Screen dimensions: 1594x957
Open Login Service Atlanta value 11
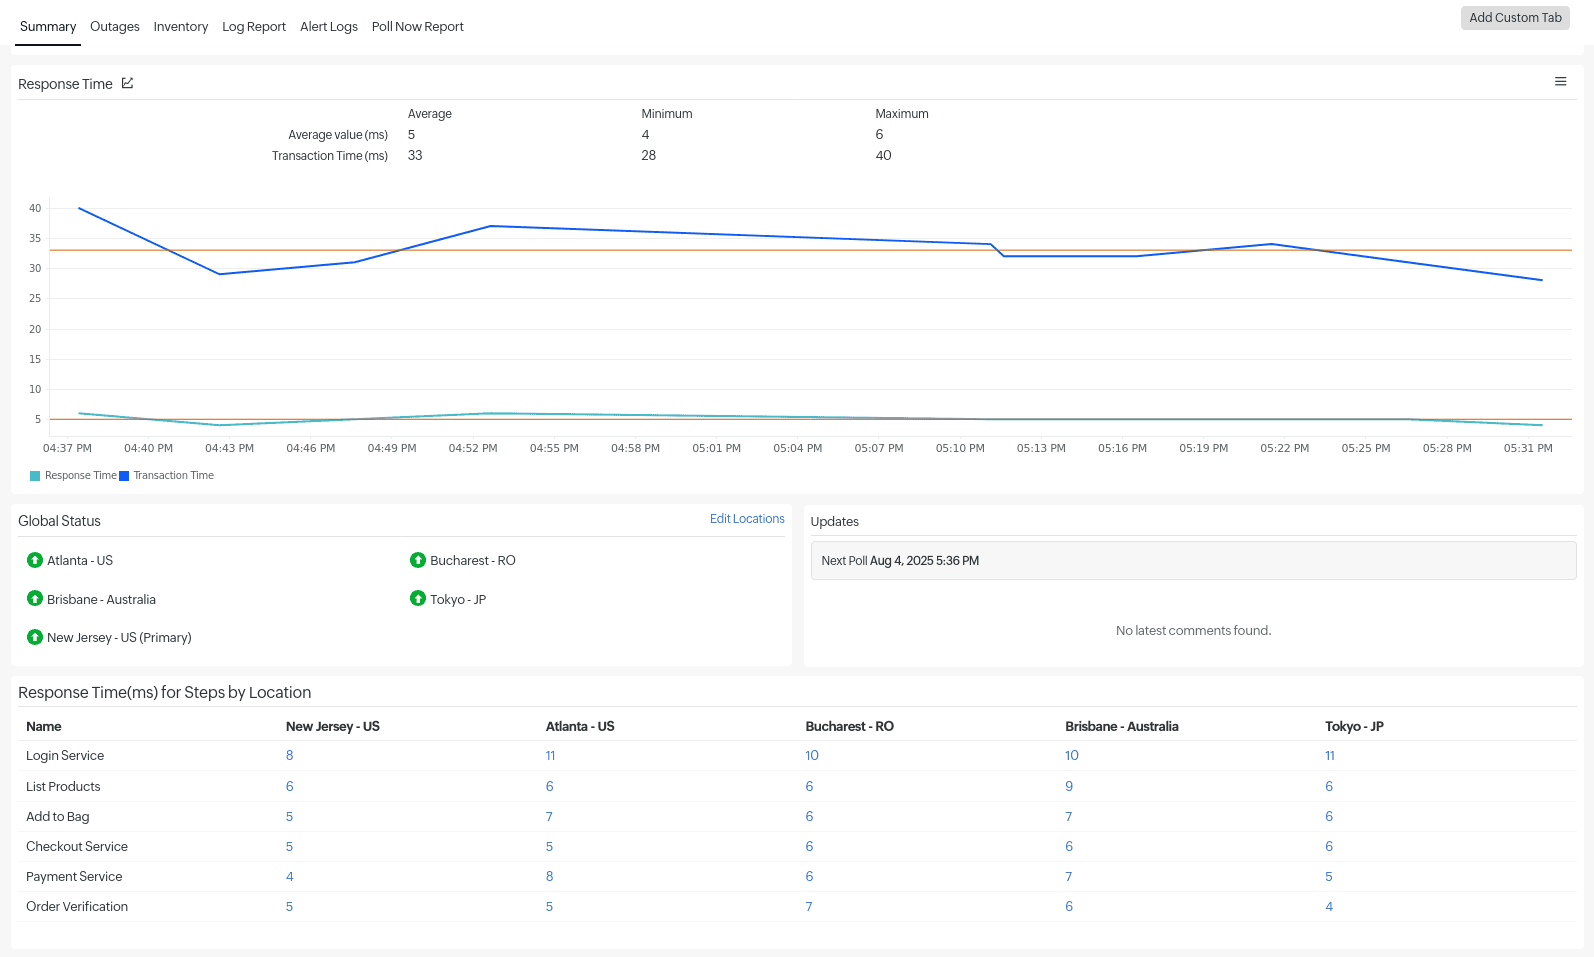(x=550, y=755)
